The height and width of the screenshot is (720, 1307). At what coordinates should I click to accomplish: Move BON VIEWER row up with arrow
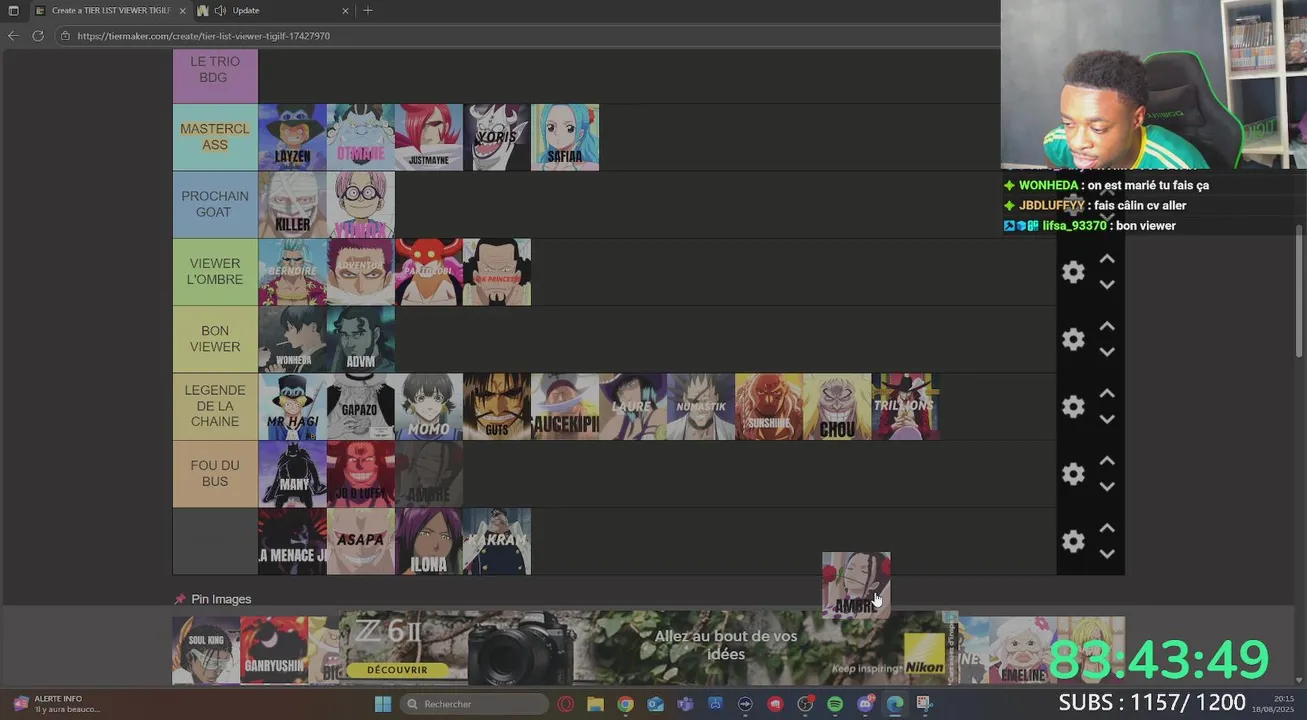click(x=1107, y=326)
